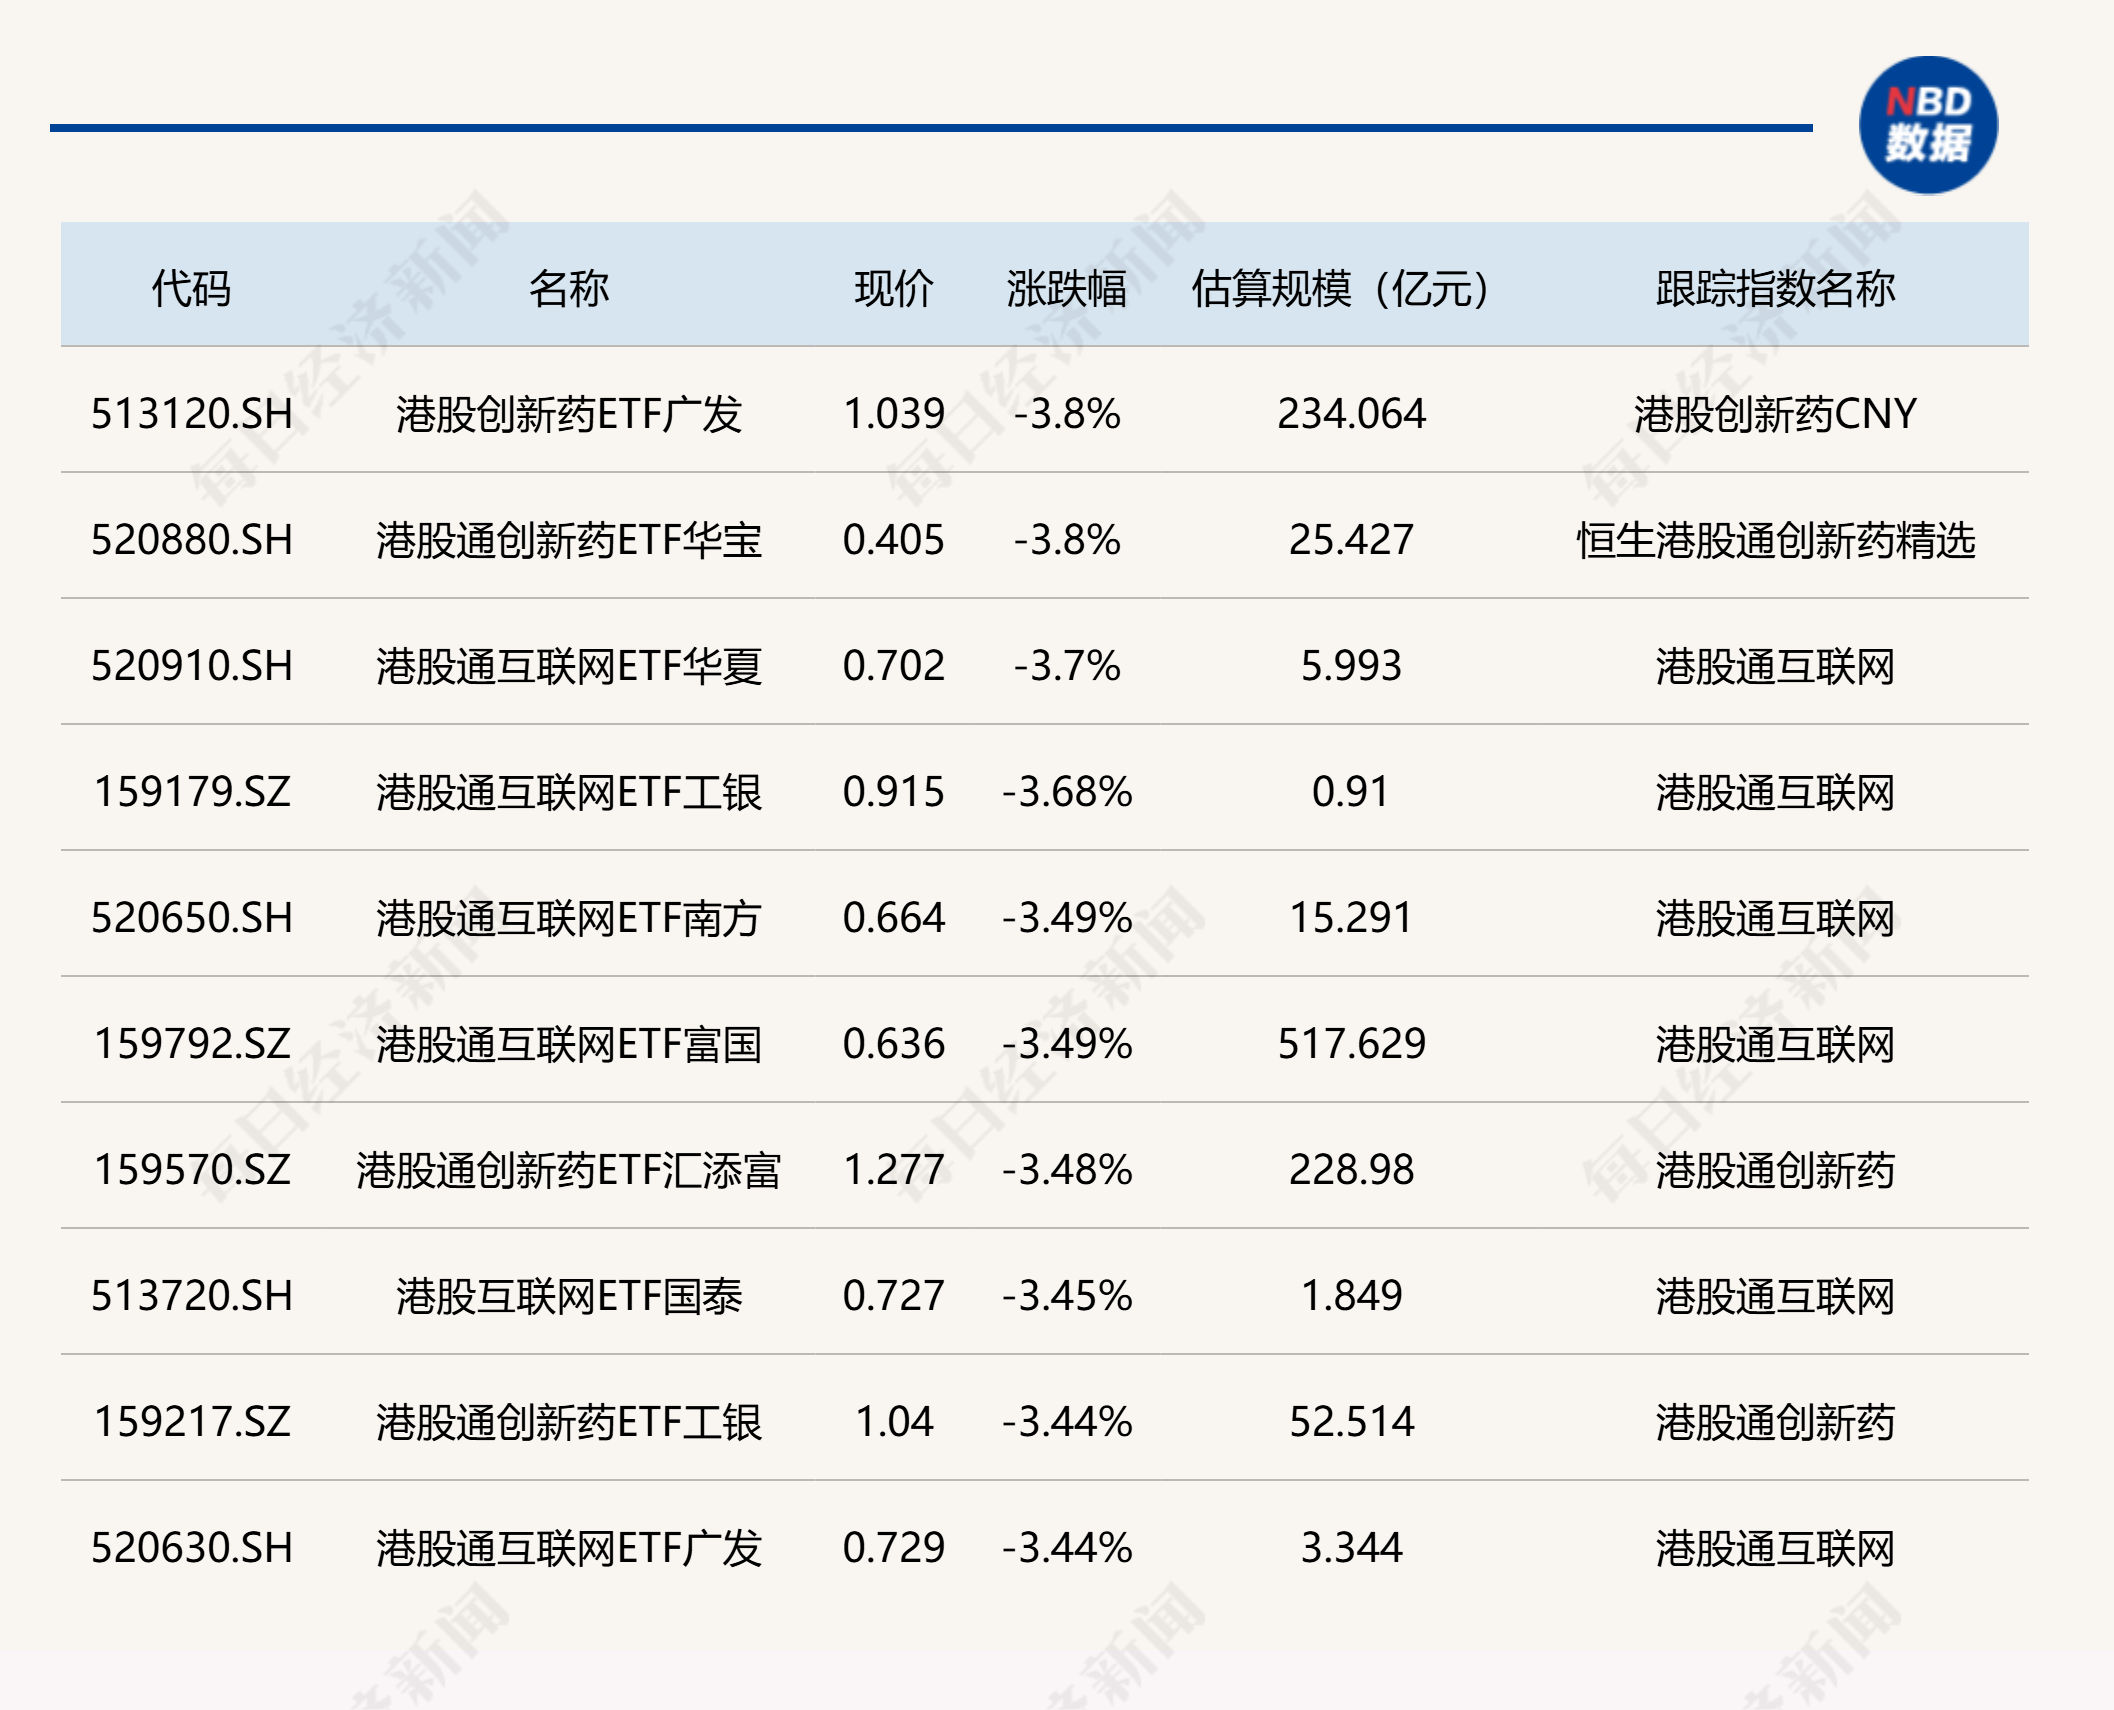Select the 代码 column header

191,289
